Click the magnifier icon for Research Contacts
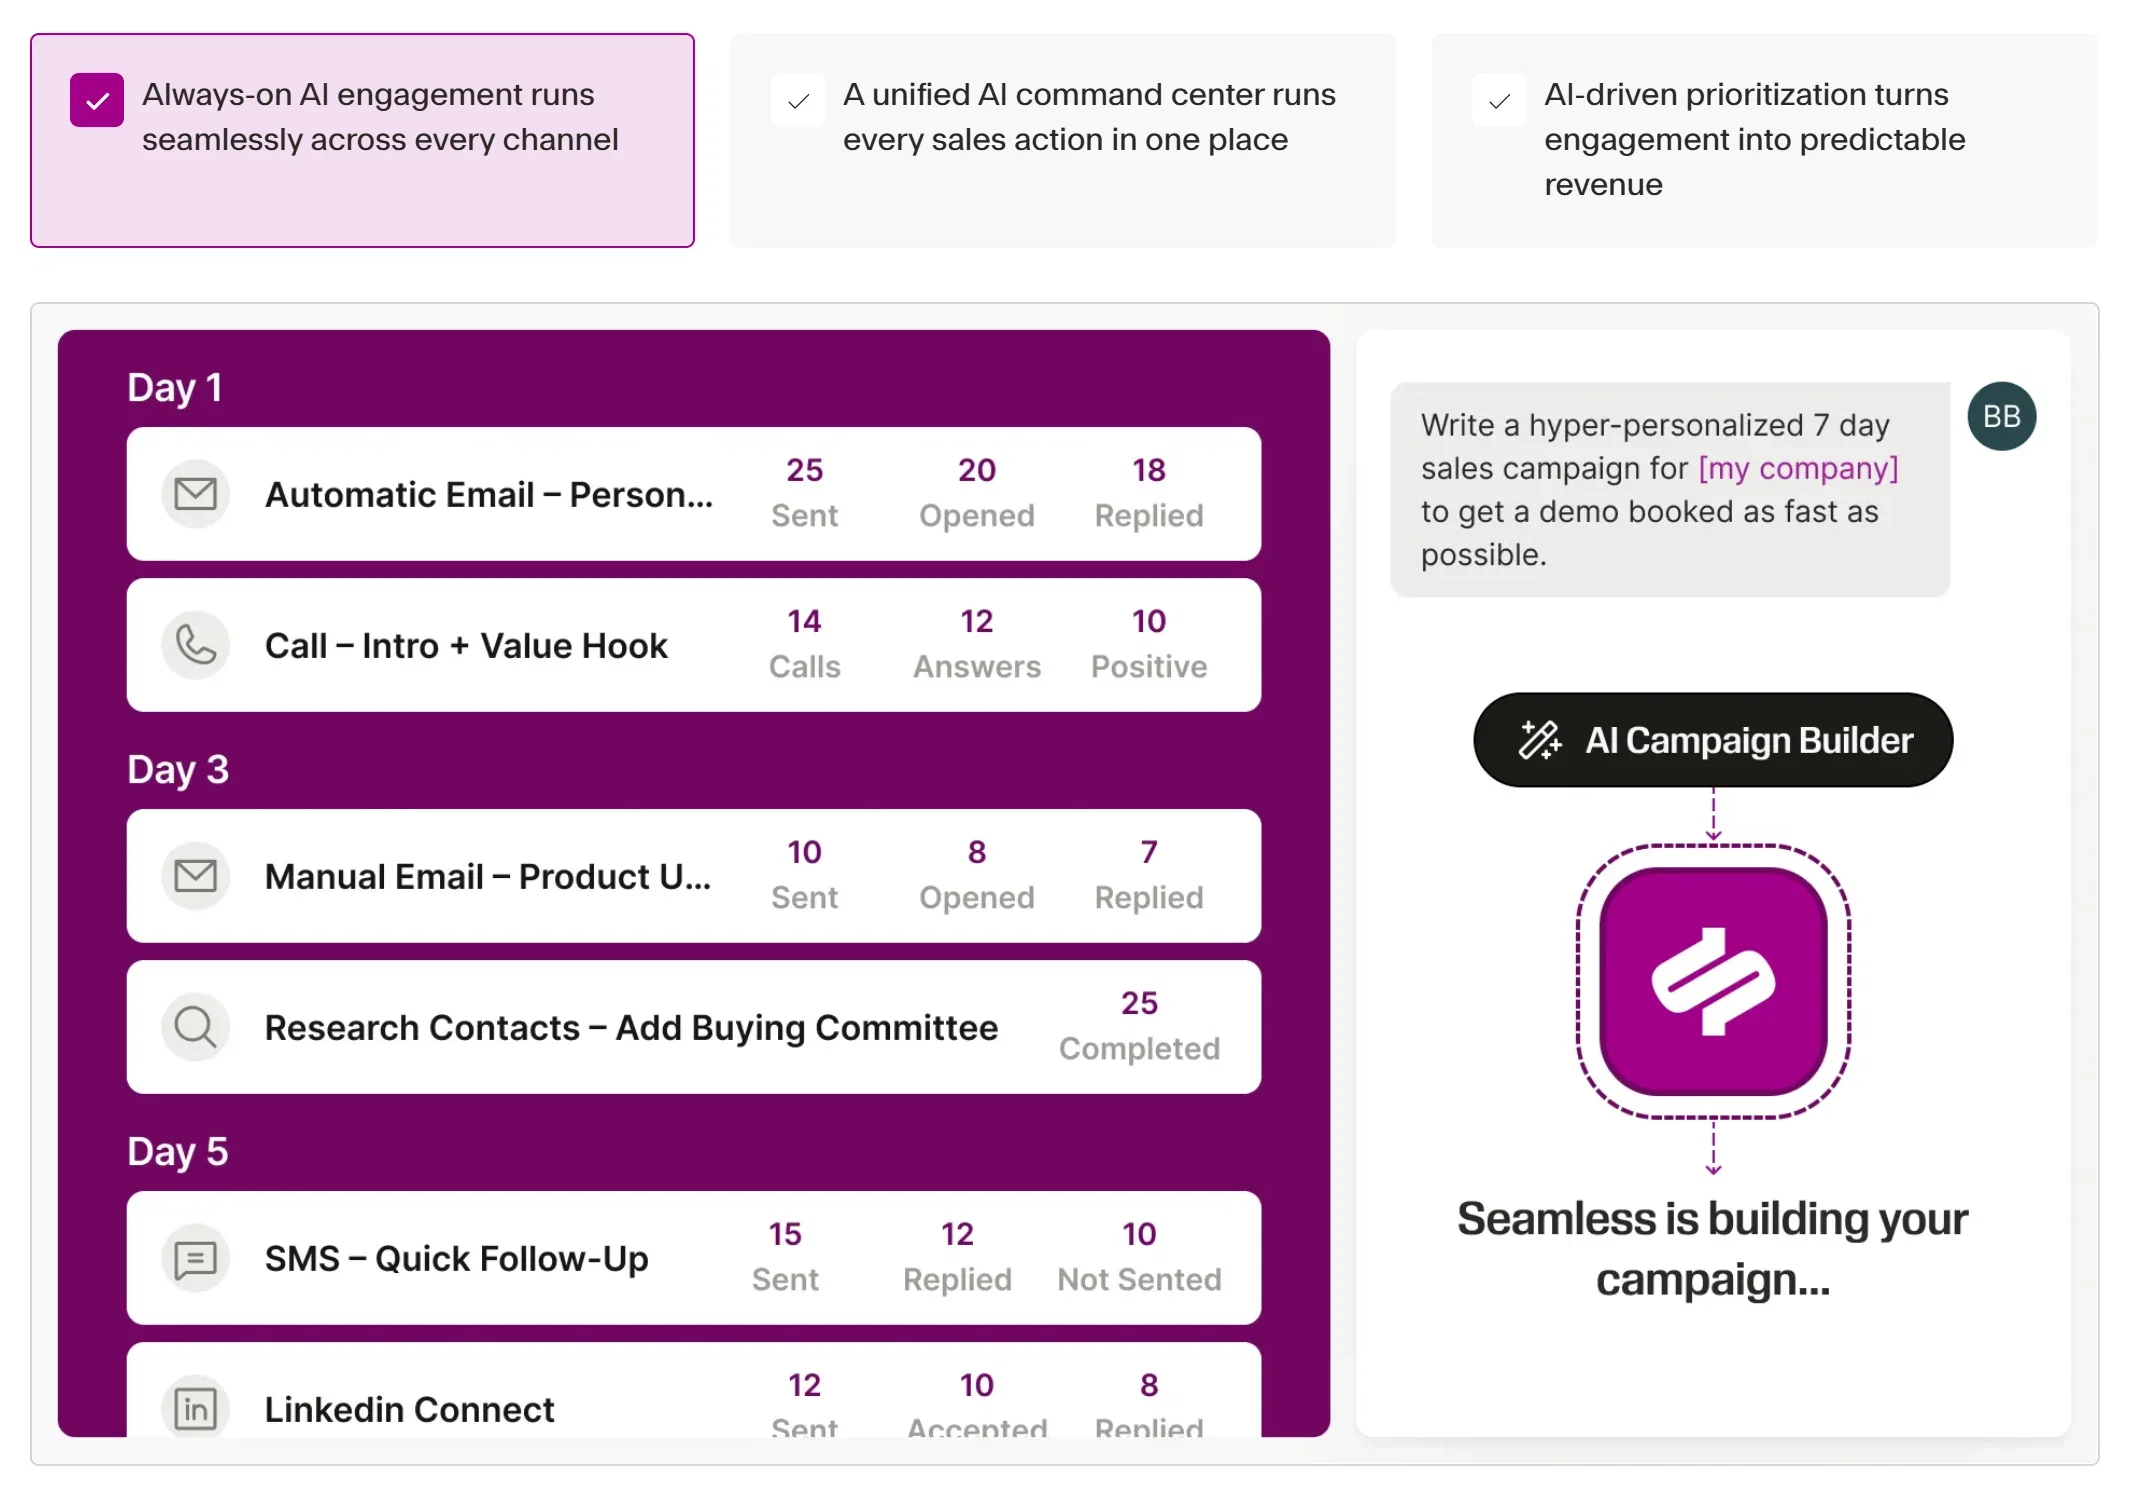The width and height of the screenshot is (2141, 1489). click(196, 1027)
